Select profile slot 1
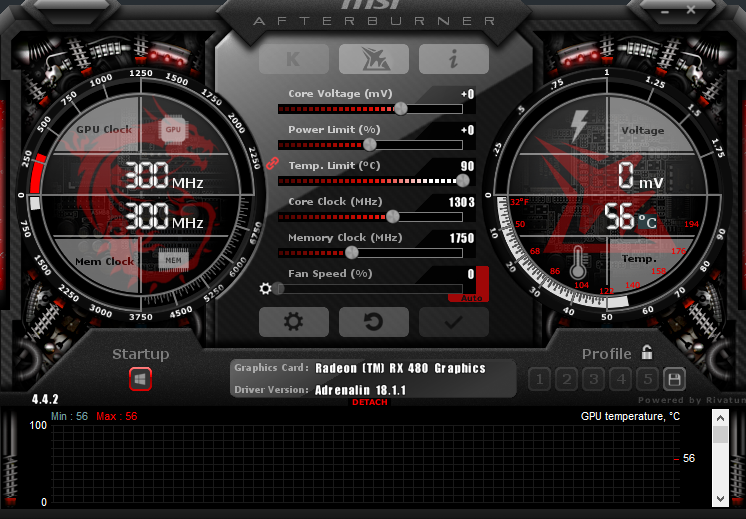The width and height of the screenshot is (746, 519). pos(540,379)
